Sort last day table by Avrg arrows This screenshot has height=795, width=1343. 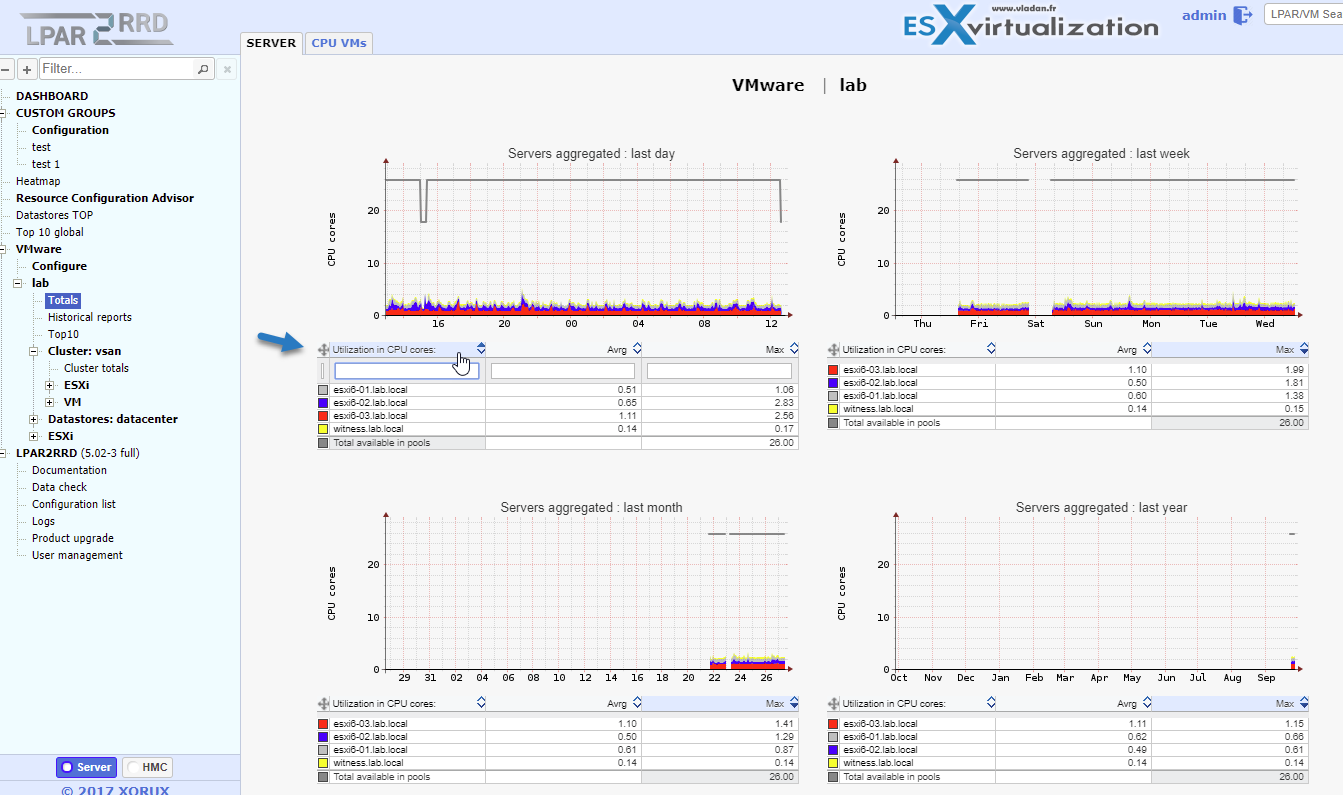coord(637,349)
